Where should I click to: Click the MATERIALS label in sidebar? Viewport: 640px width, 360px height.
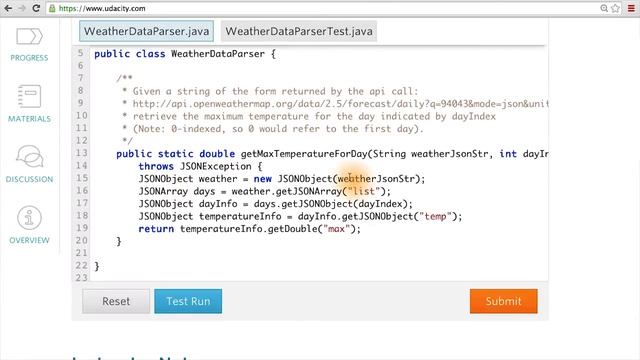tap(29, 119)
